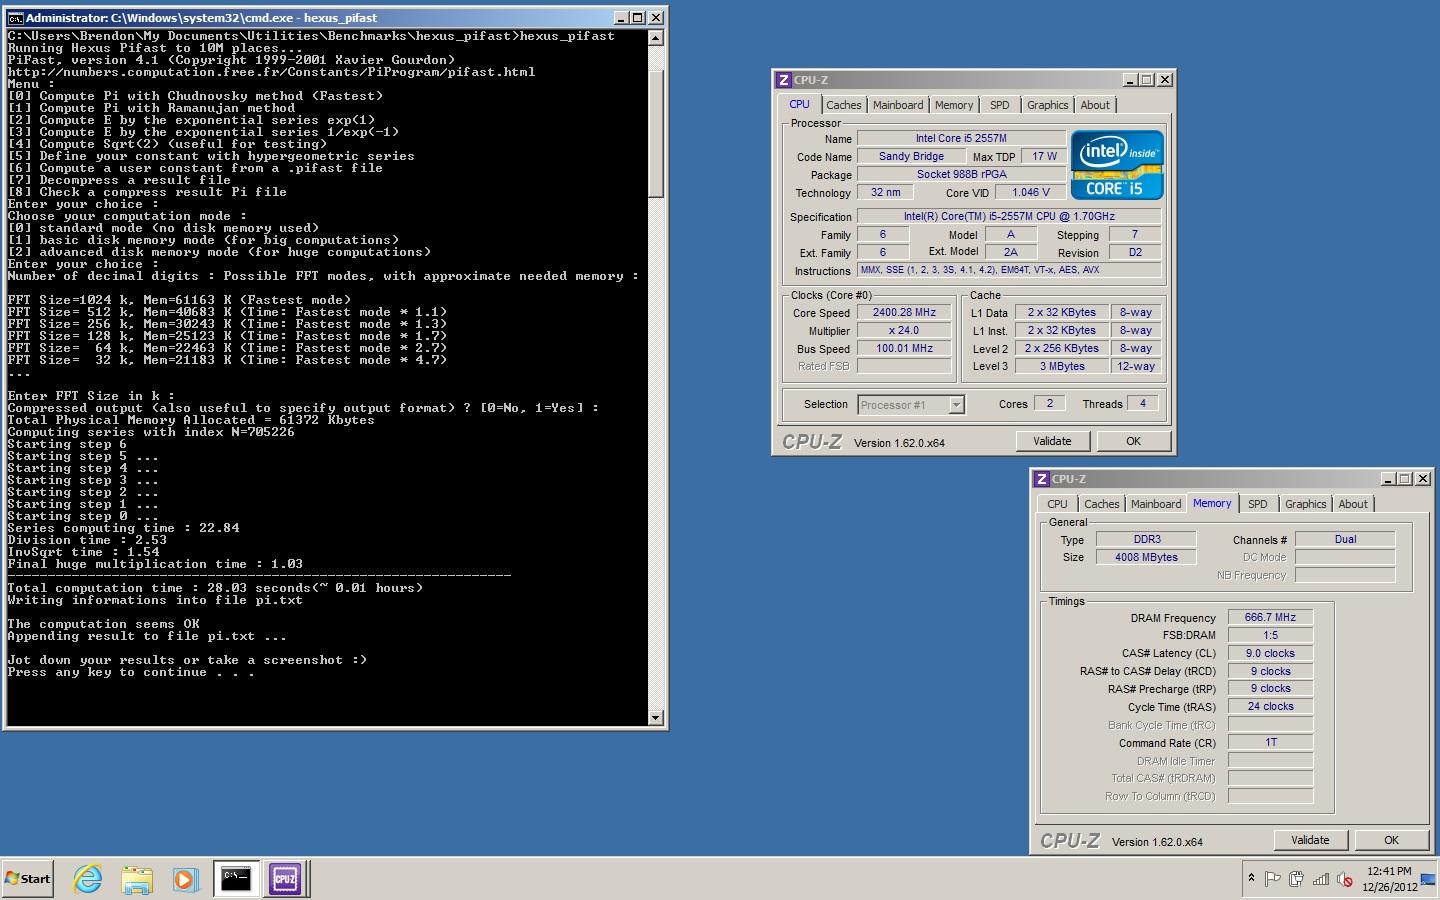The height and width of the screenshot is (900, 1440).
Task: Select CPU tab in lower CPU-Z window
Action: 1057,504
